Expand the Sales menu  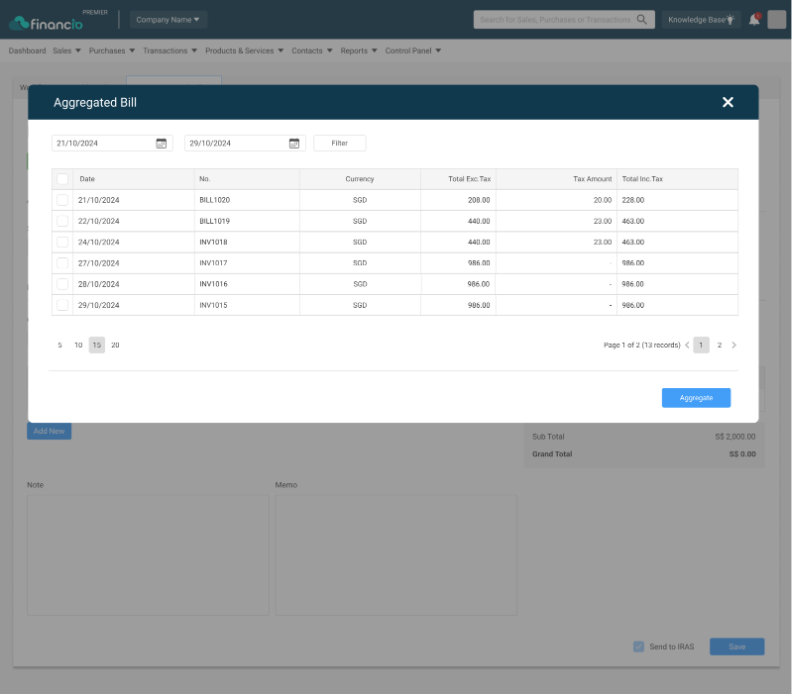(67, 51)
